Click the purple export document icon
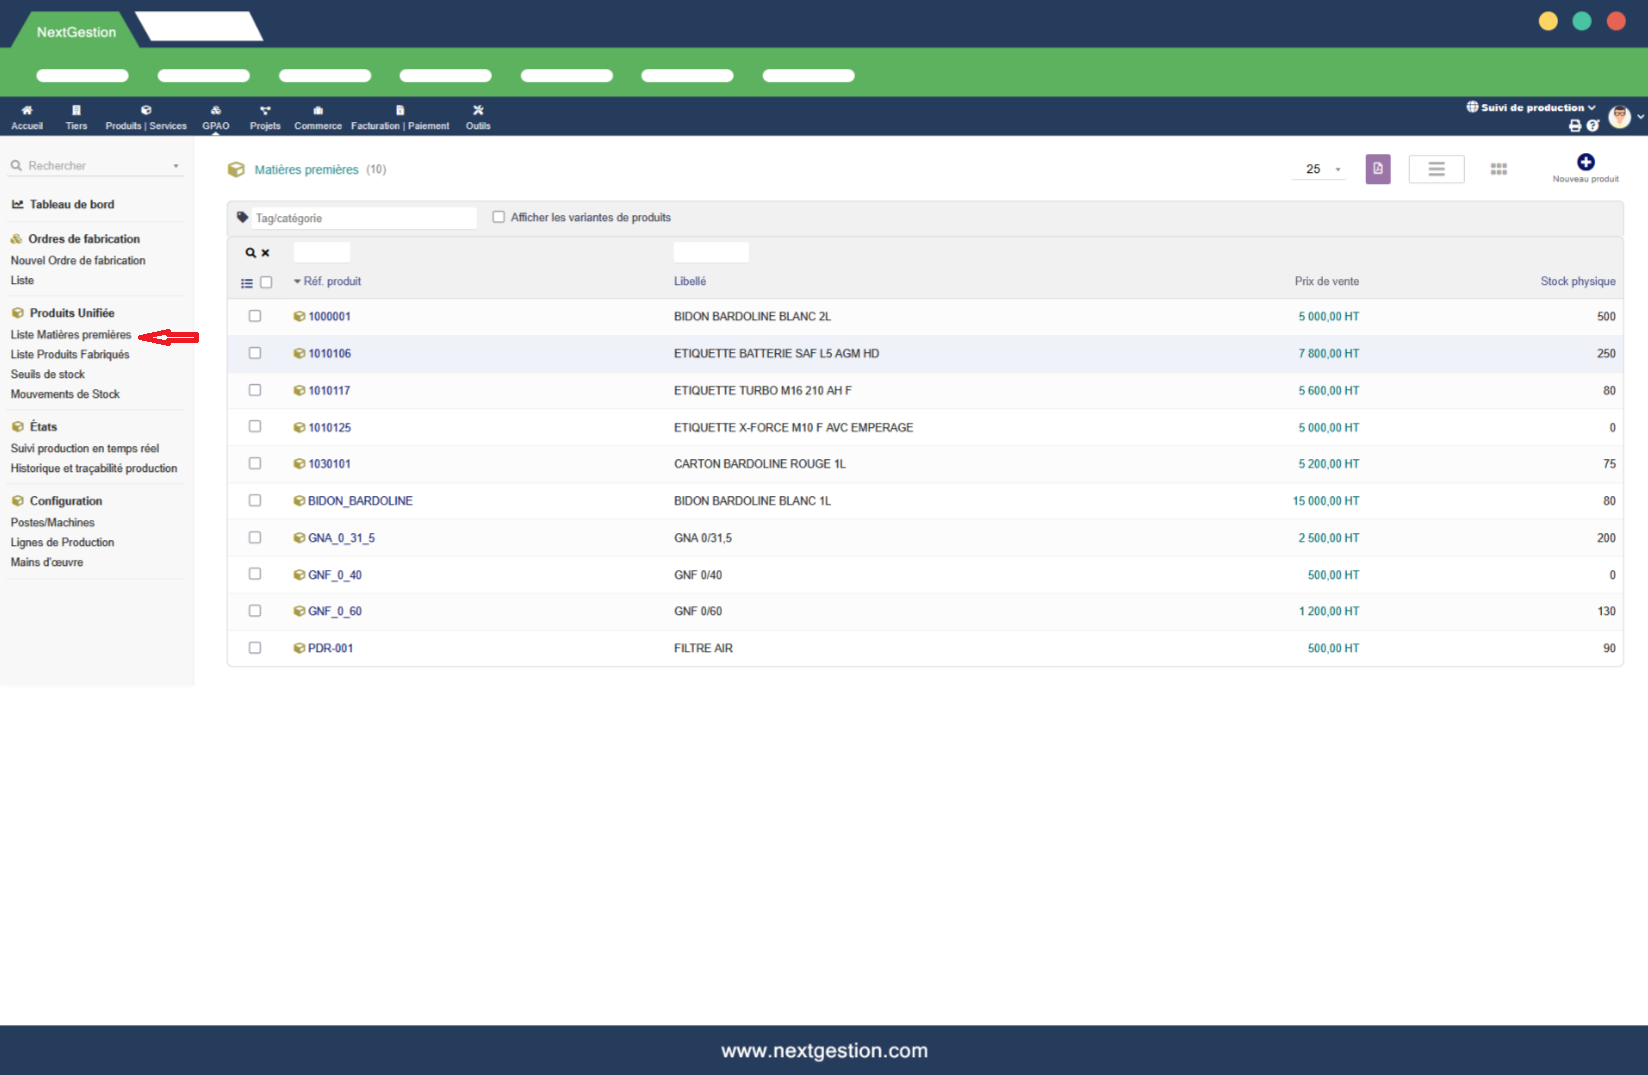 pos(1378,169)
